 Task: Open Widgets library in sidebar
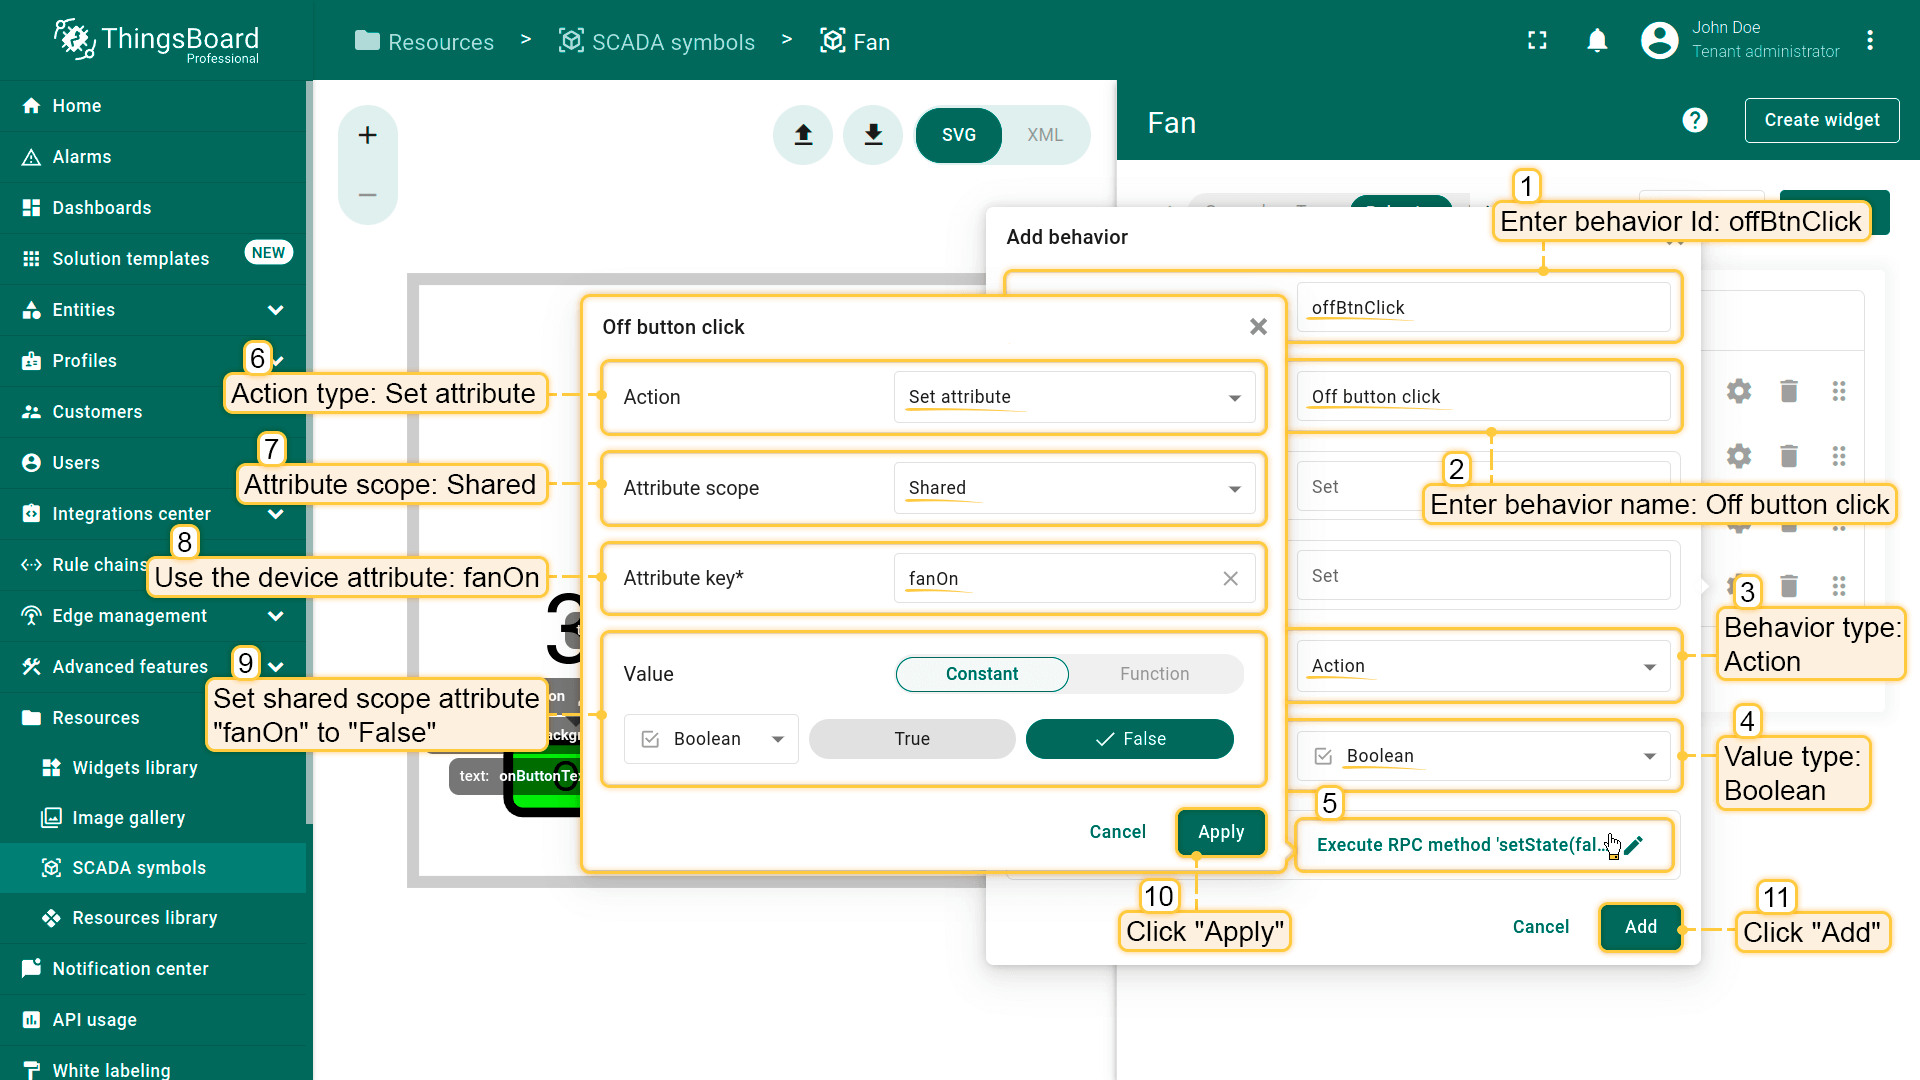click(135, 768)
